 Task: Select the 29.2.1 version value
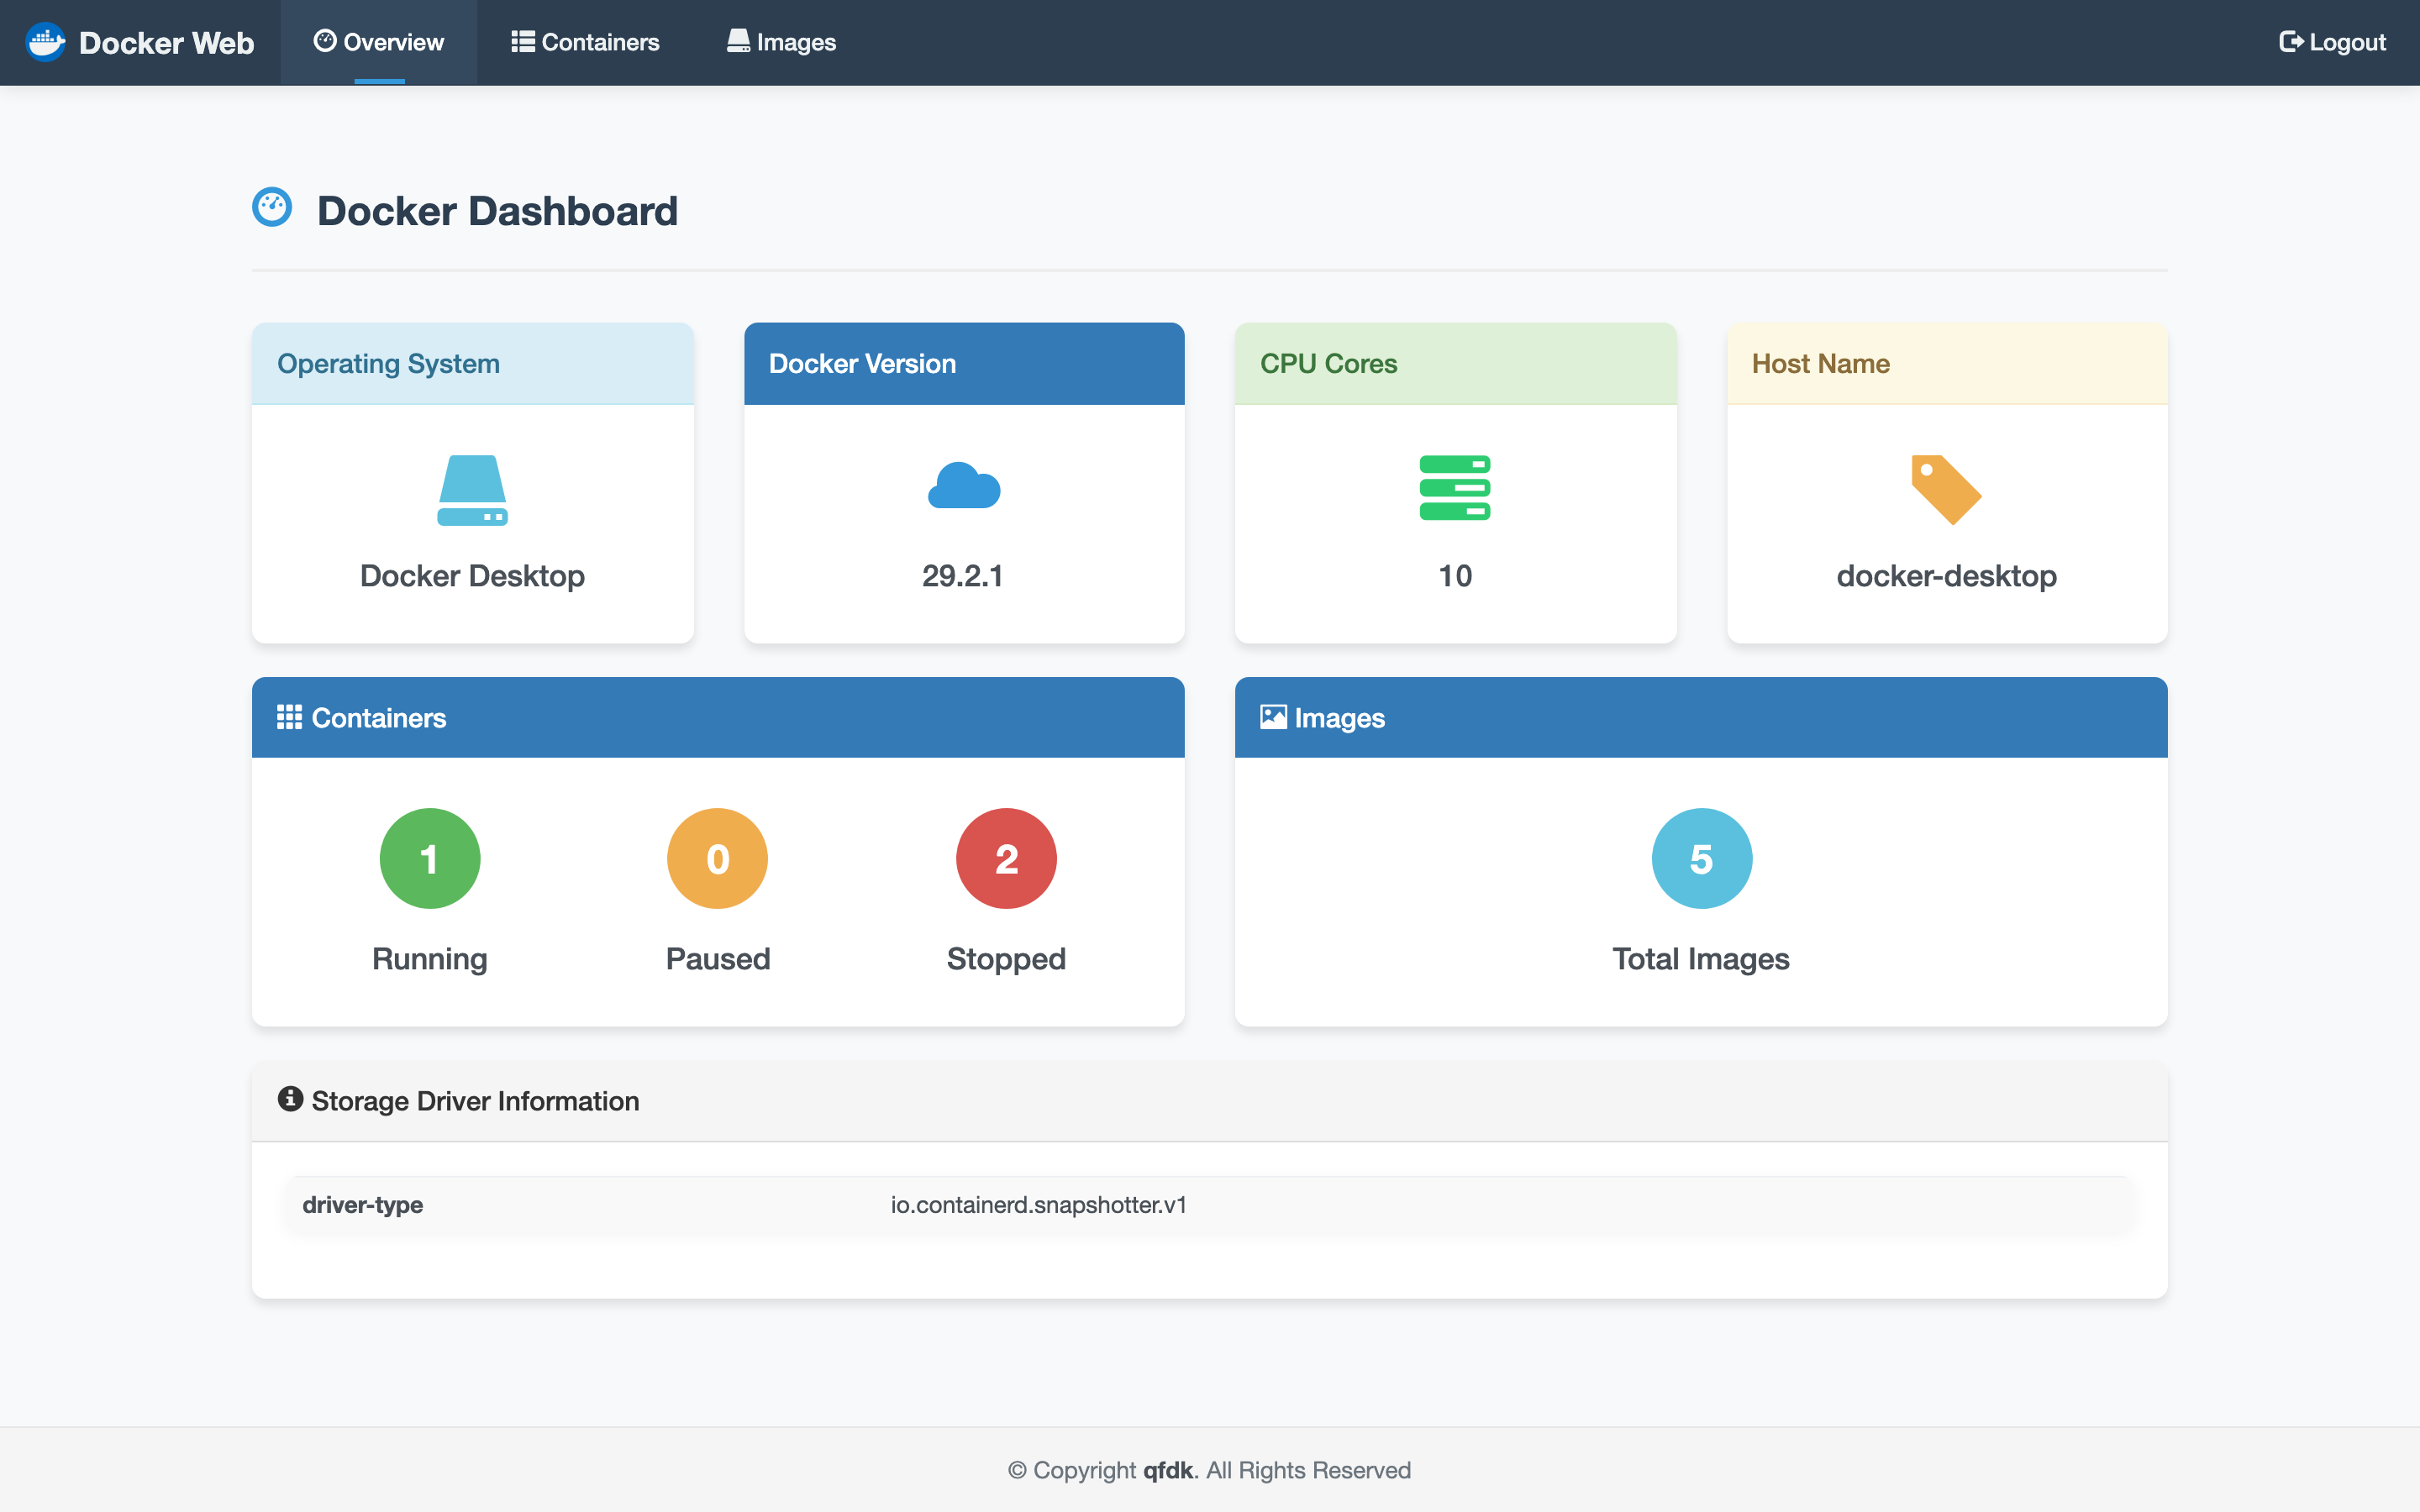(x=963, y=576)
